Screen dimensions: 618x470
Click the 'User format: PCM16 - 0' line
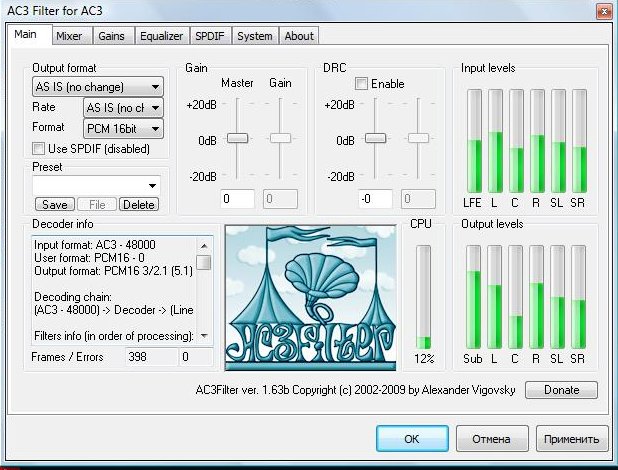[x=89, y=258]
